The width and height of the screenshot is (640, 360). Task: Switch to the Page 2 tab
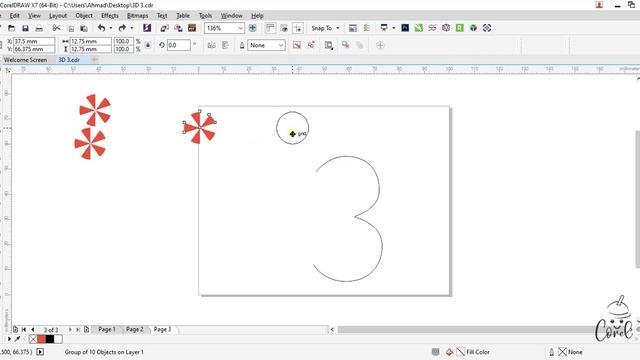pyautogui.click(x=134, y=329)
